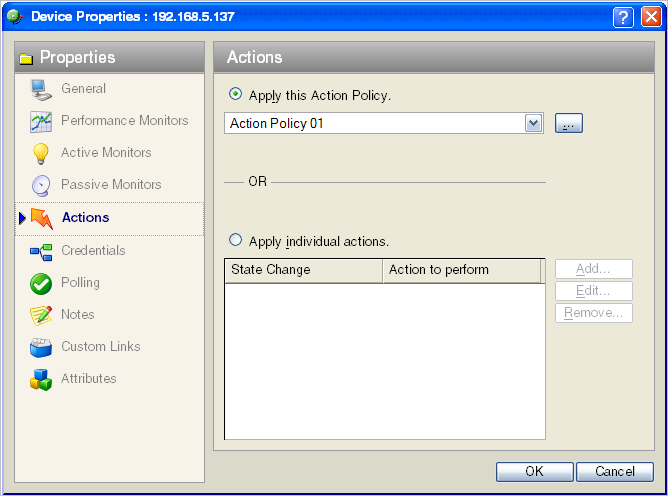668x496 pixels.
Task: Confirm with the OK button
Action: pyautogui.click(x=535, y=472)
